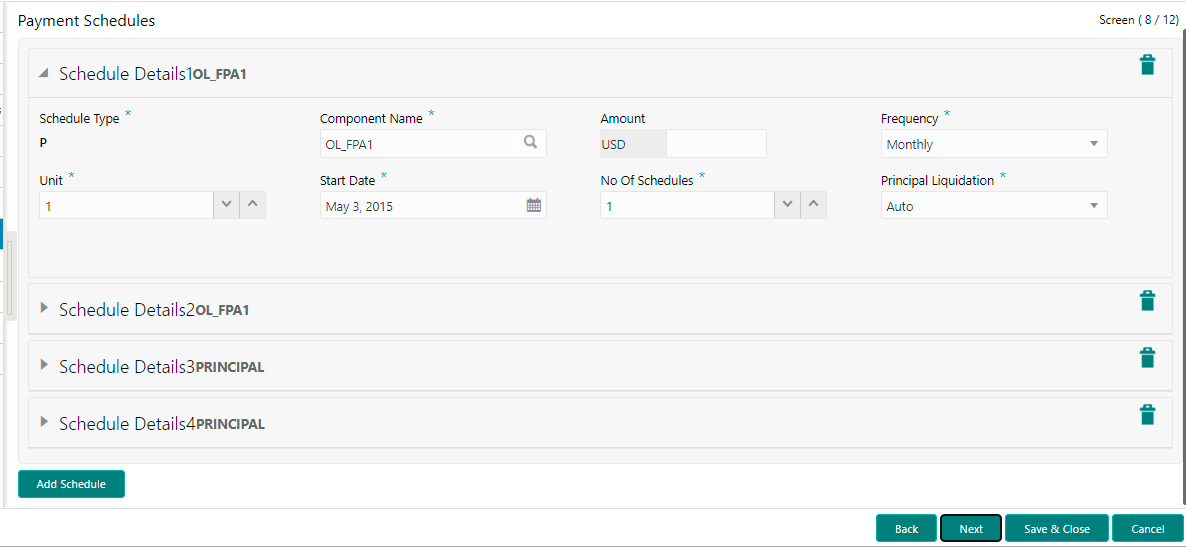The width and height of the screenshot is (1186, 547).
Task: Delete Schedule Details3 PRINCIPAL trash icon
Action: (1147, 358)
